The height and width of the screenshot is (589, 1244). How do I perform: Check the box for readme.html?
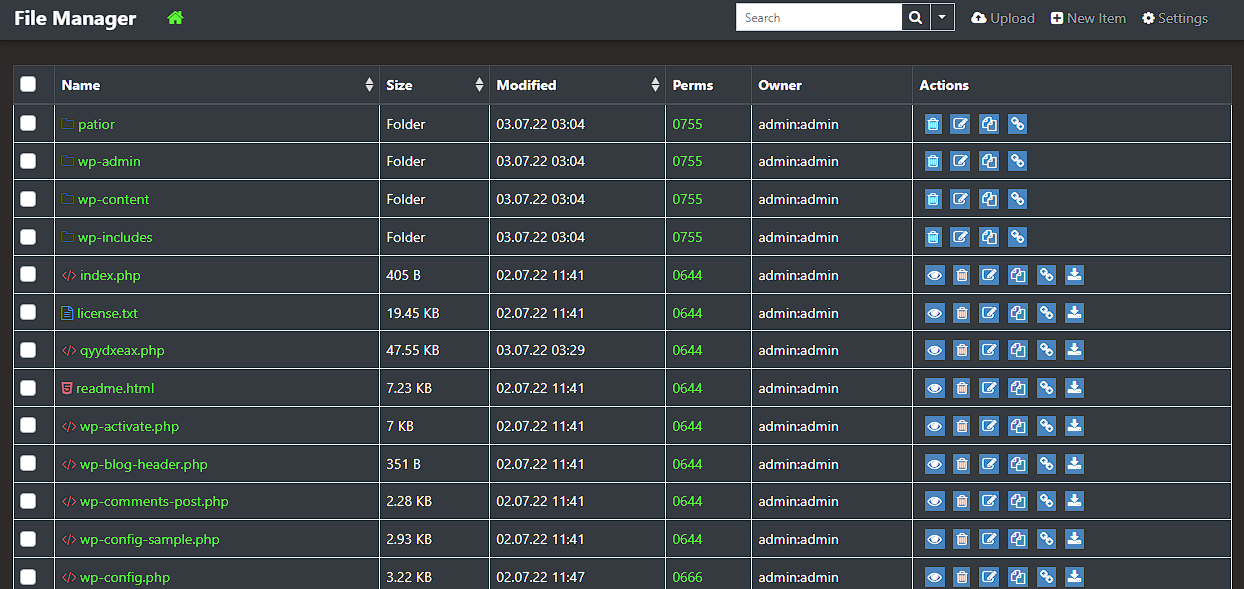point(28,388)
